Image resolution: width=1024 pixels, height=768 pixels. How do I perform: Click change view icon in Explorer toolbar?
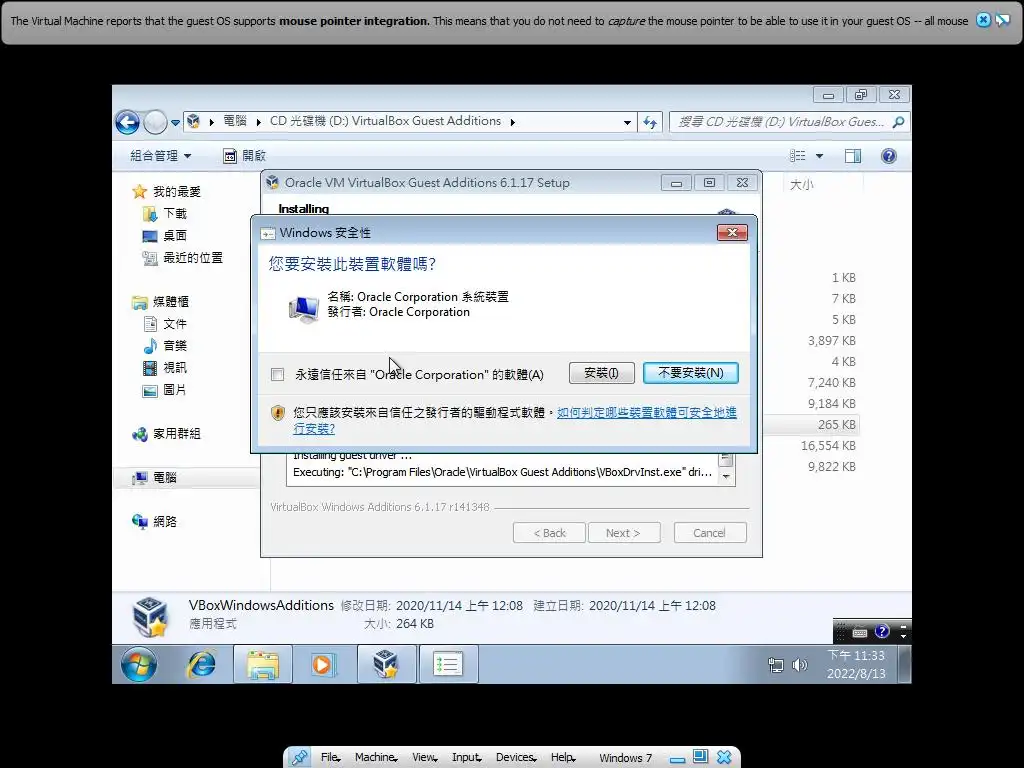tap(797, 155)
